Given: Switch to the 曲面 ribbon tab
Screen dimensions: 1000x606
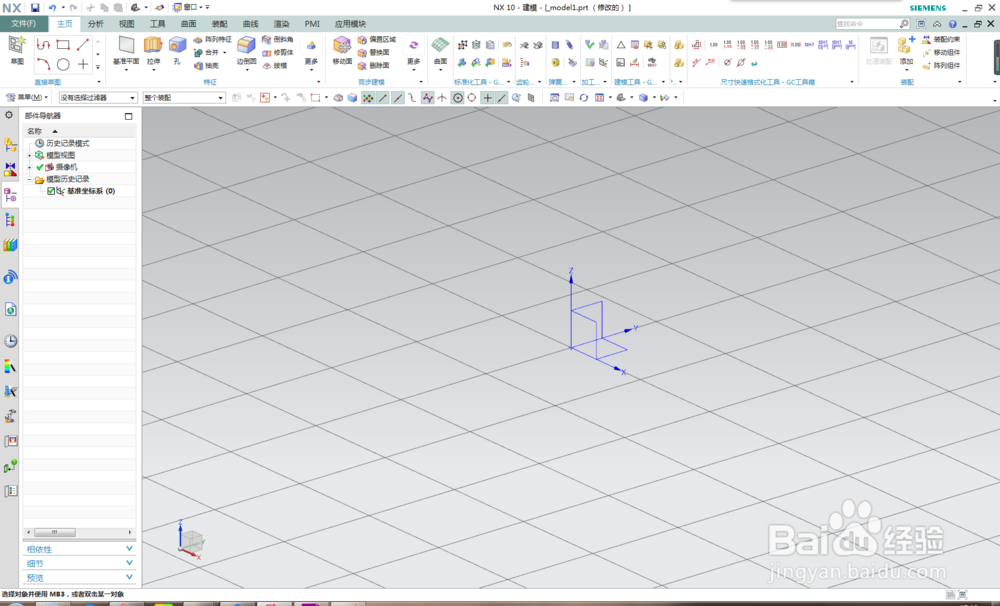Looking at the screenshot, I should coord(189,24).
